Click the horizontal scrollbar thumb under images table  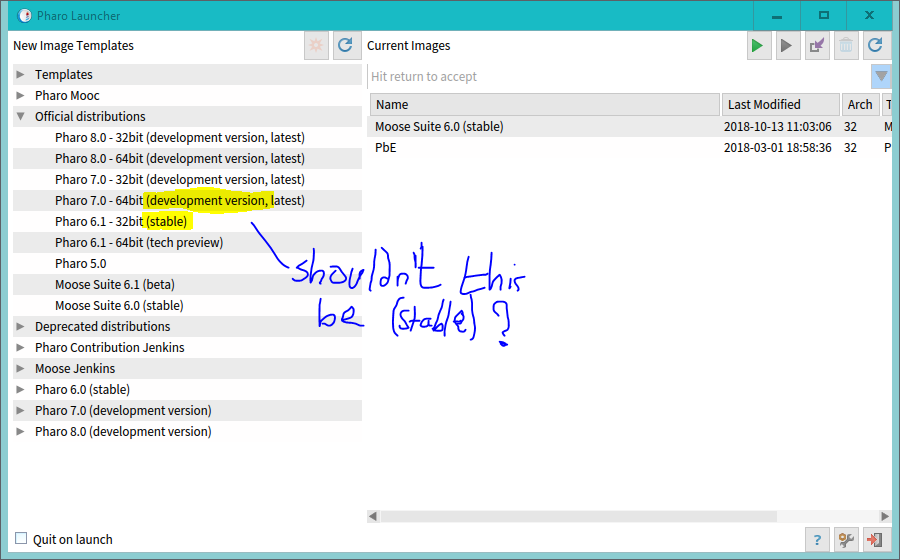(578, 516)
